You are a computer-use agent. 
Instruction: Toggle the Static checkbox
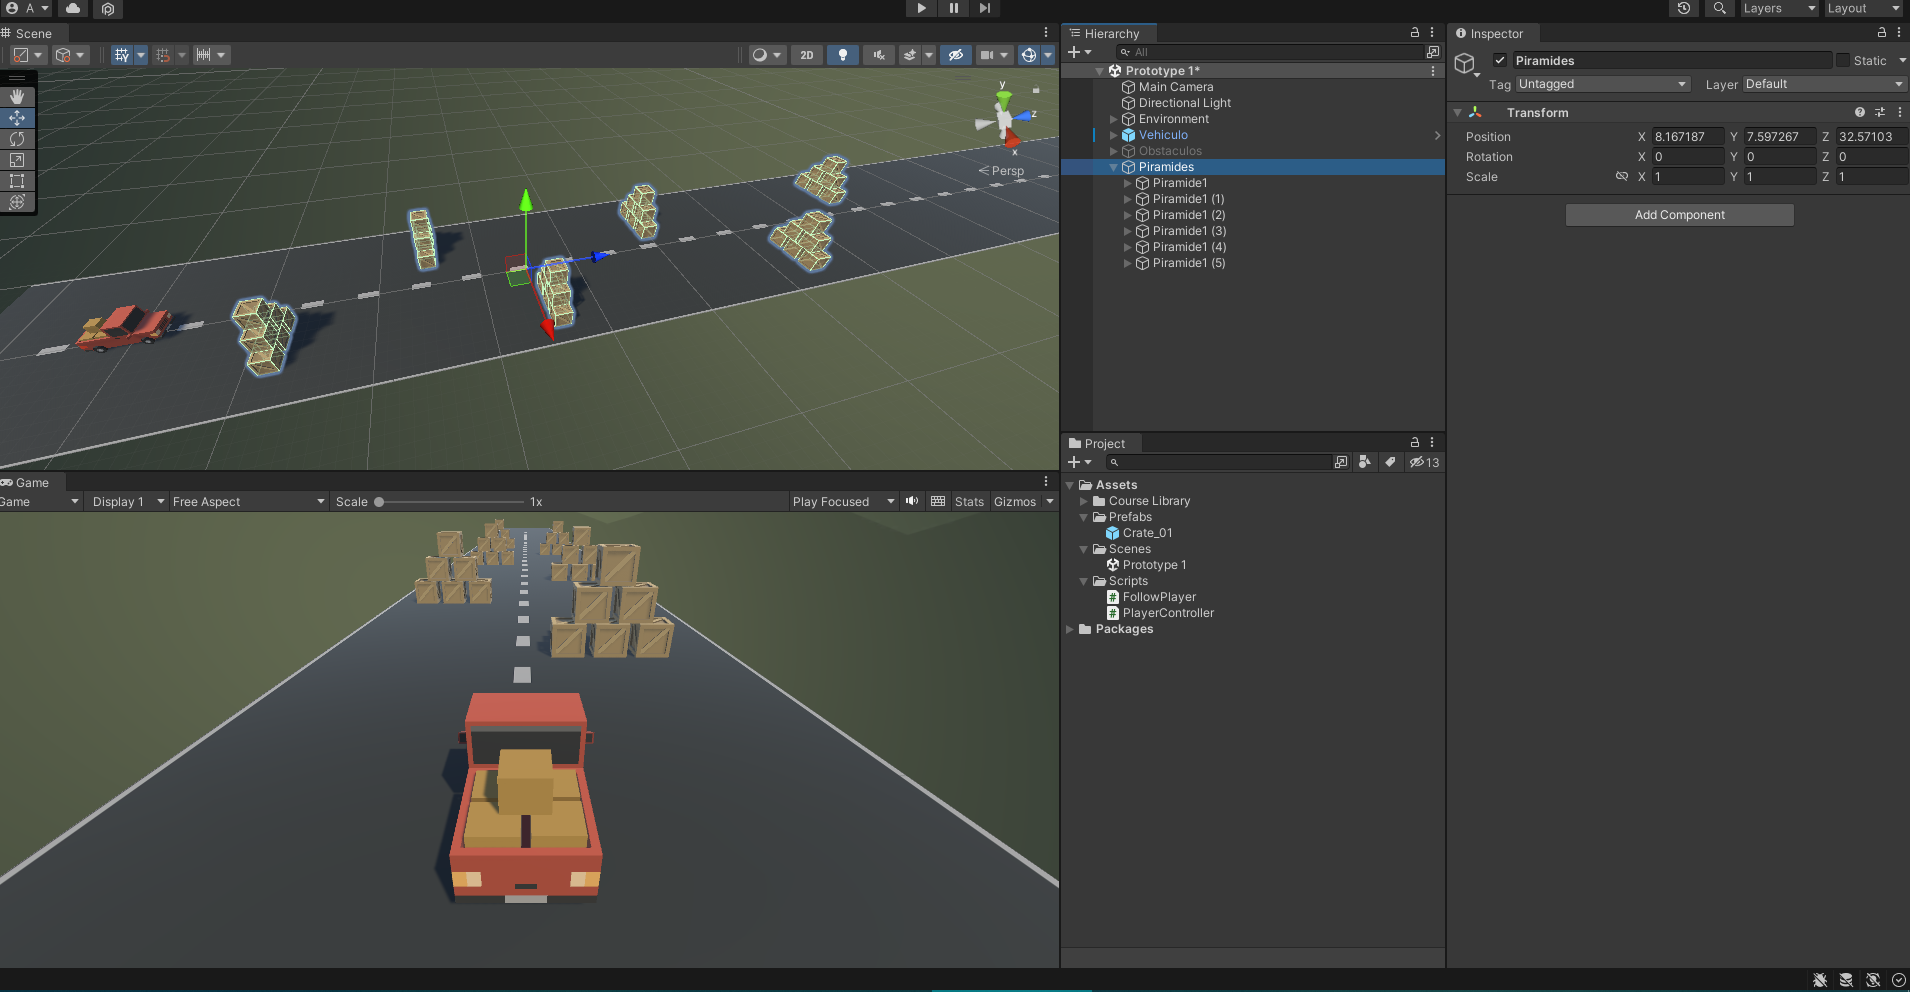(x=1843, y=60)
